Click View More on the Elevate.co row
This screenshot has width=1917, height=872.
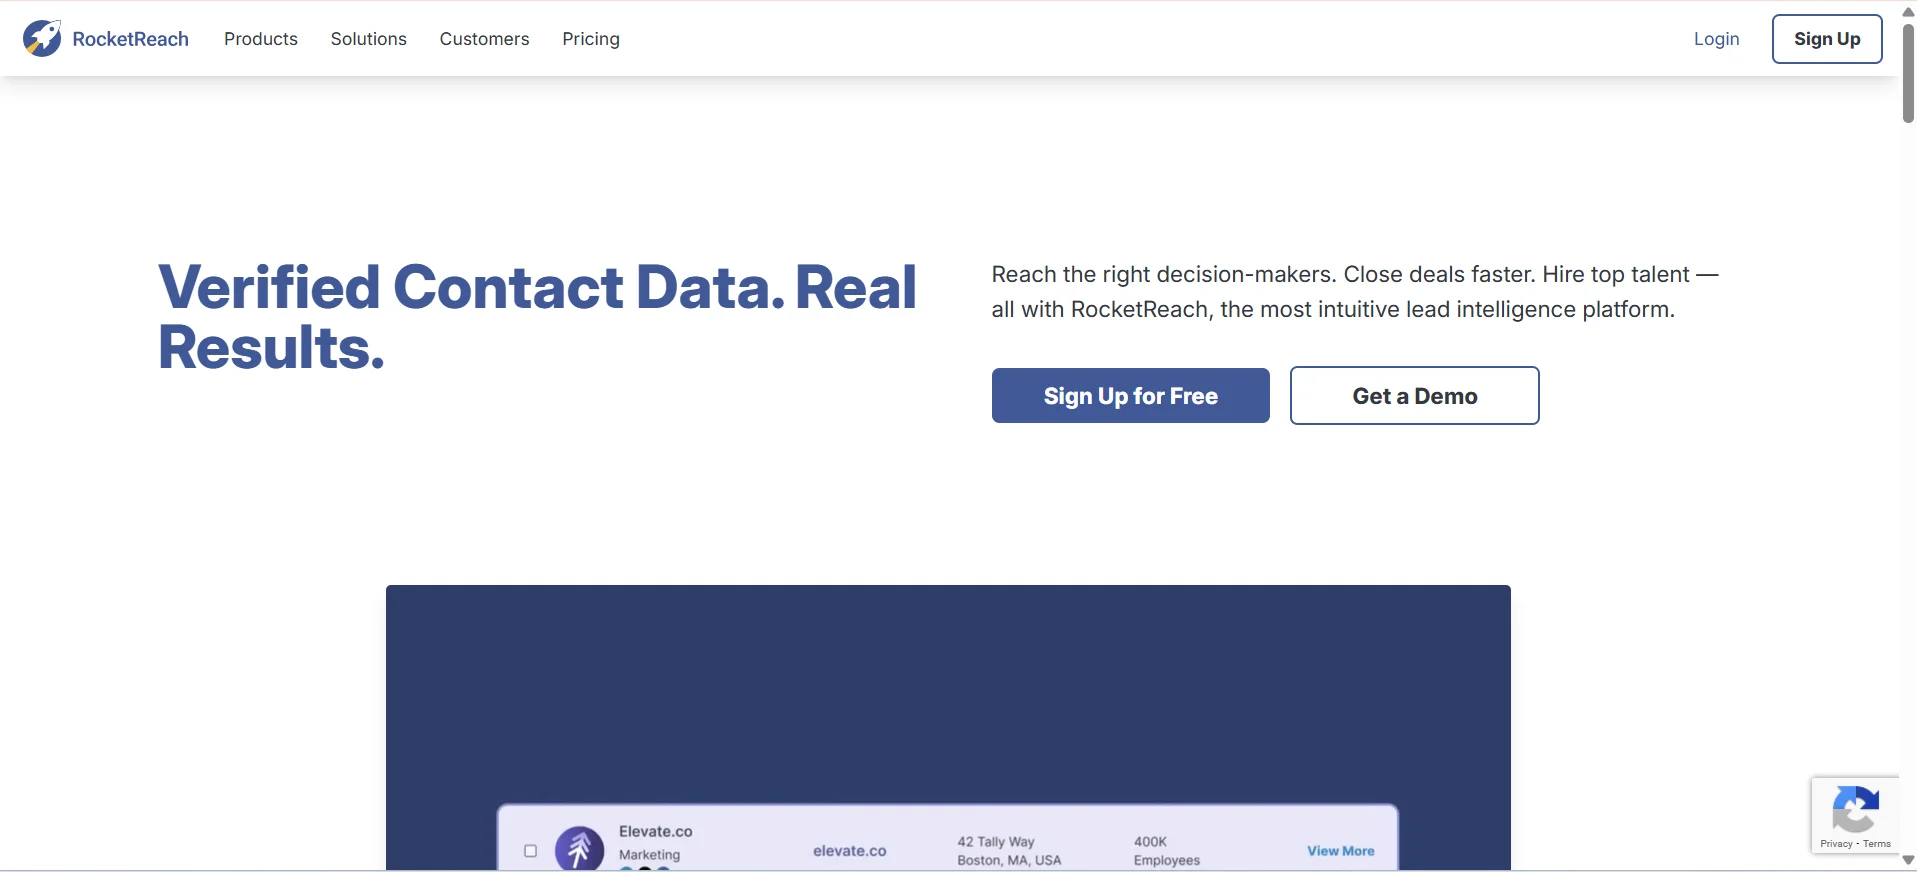(x=1340, y=851)
